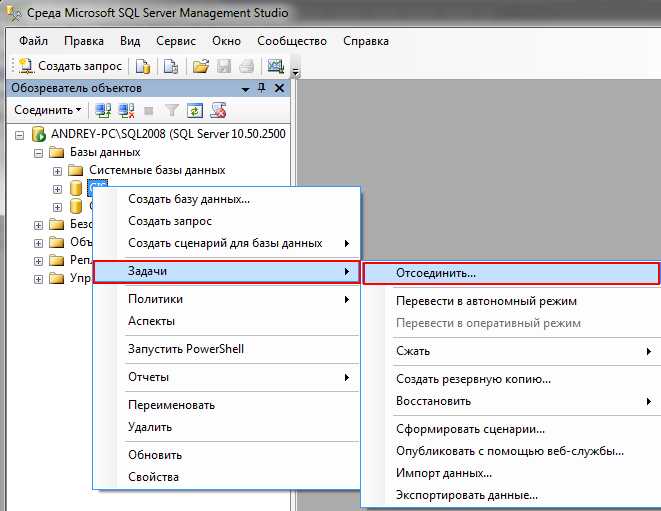Image resolution: width=661 pixels, height=511 pixels.
Task: Collapse the ANDREY-PC server node
Action: pos(22,135)
